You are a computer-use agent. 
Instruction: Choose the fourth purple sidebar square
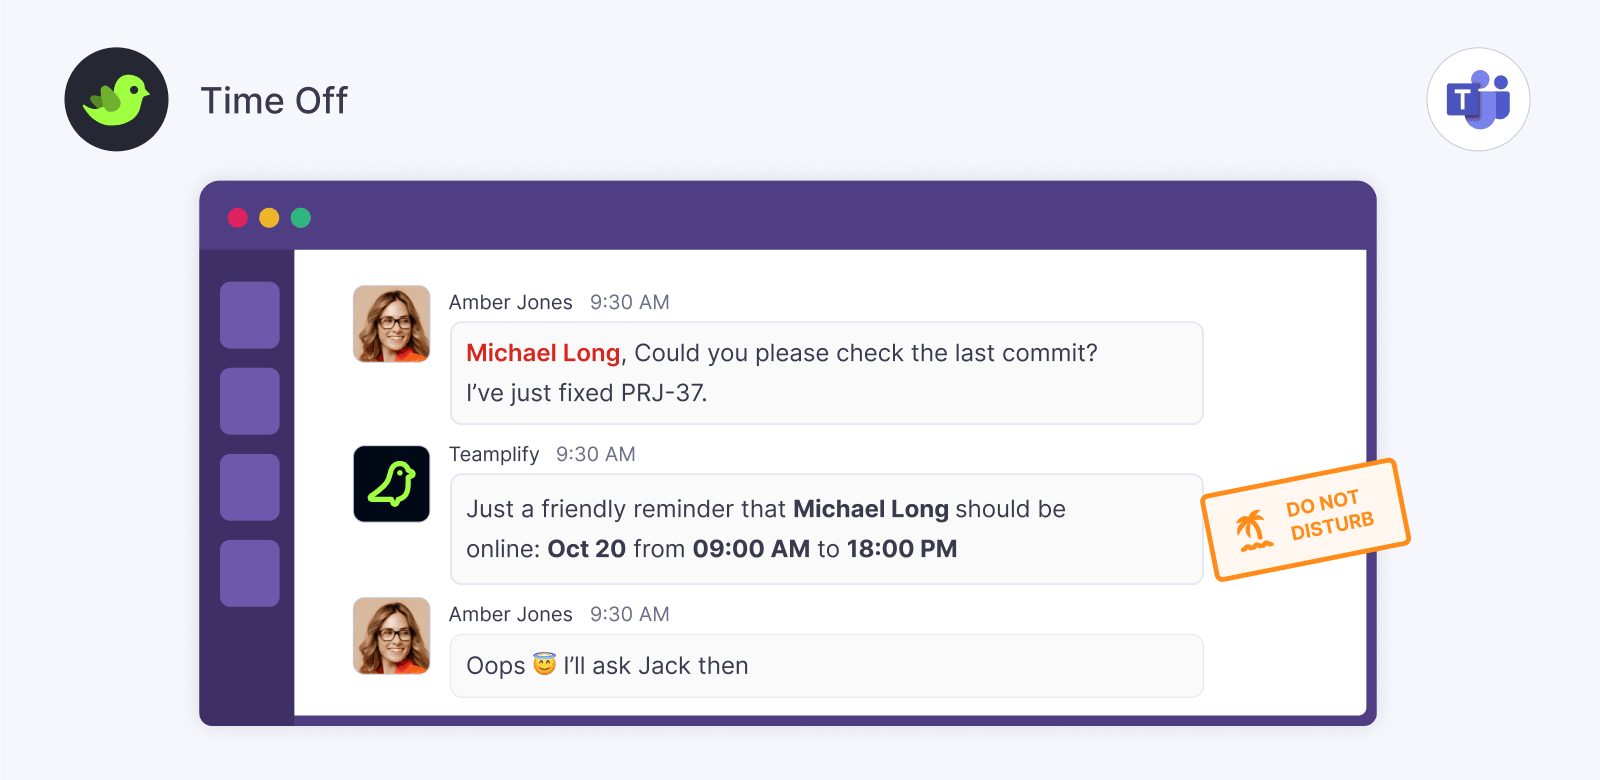(250, 573)
